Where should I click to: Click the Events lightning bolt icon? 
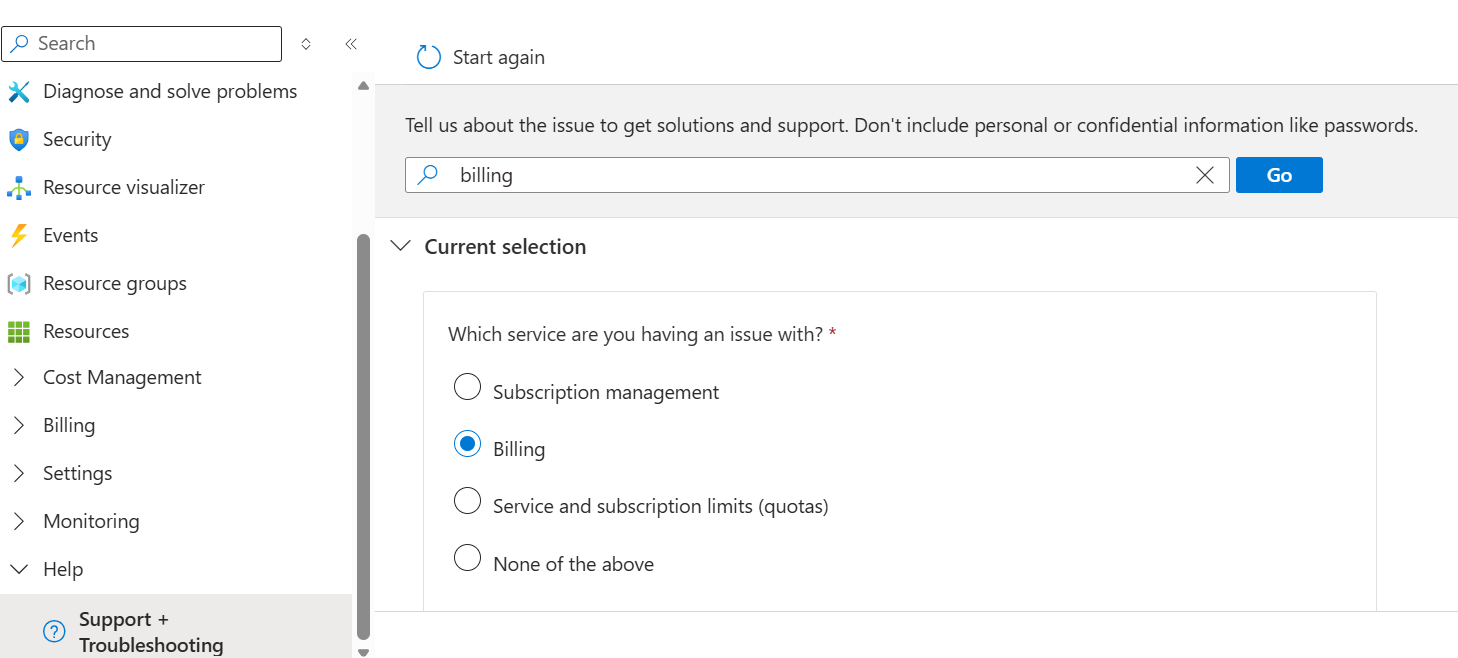click(19, 236)
